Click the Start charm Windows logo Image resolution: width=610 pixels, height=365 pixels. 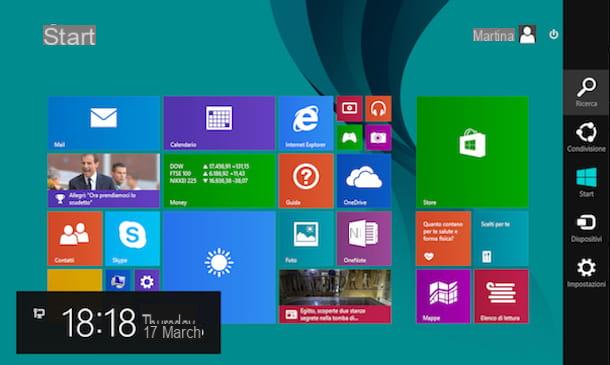click(x=586, y=182)
